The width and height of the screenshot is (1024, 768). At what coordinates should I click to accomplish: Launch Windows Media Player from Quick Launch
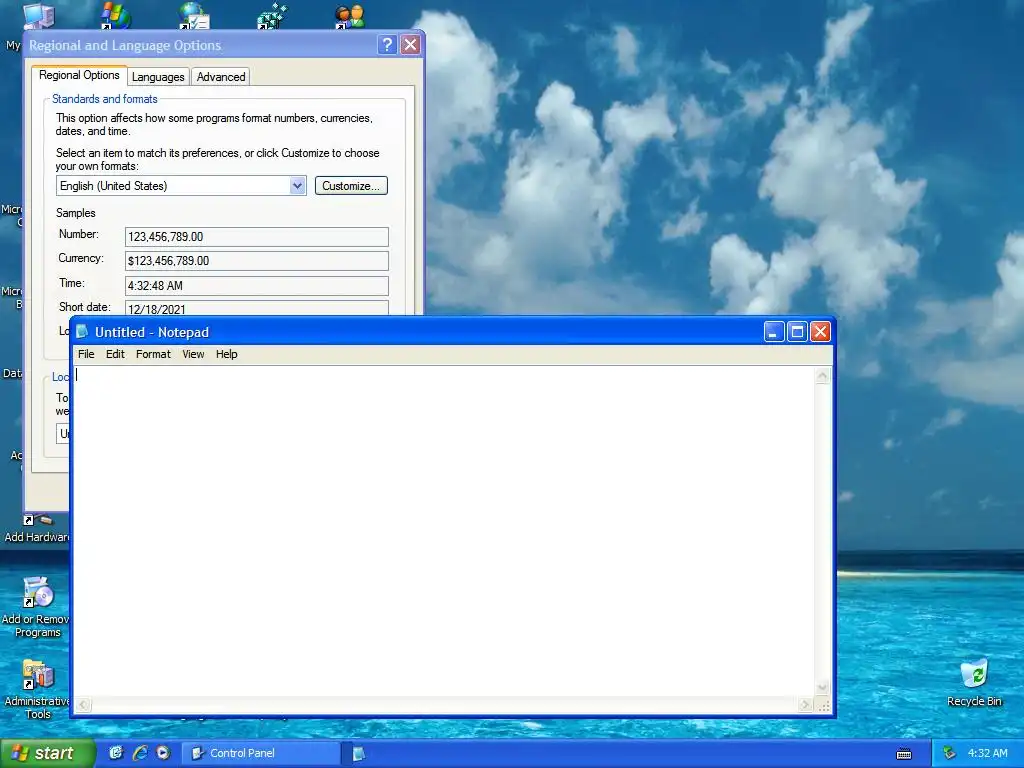tap(163, 753)
